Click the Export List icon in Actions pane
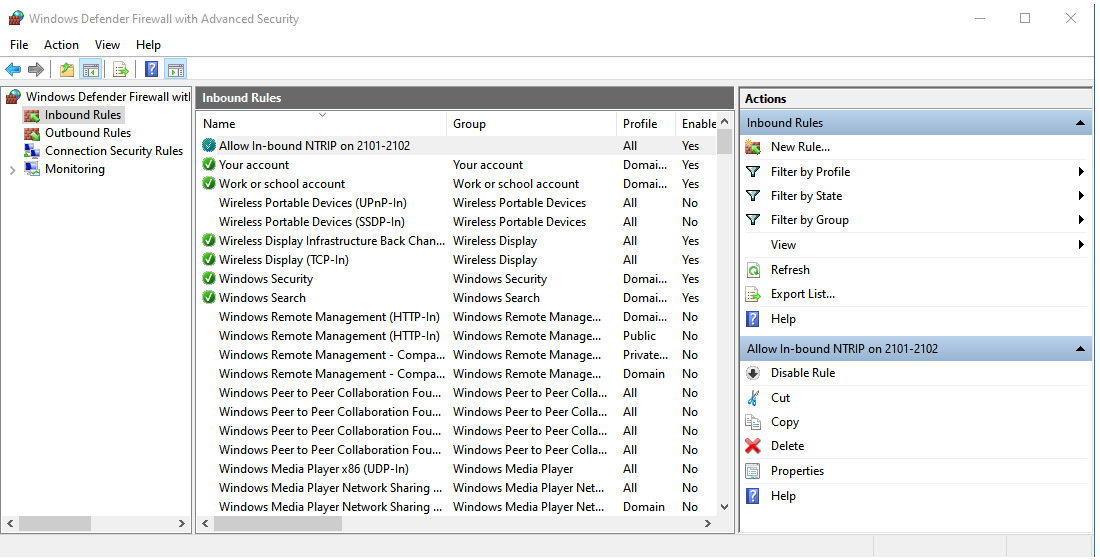1100x560 pixels. pos(753,295)
